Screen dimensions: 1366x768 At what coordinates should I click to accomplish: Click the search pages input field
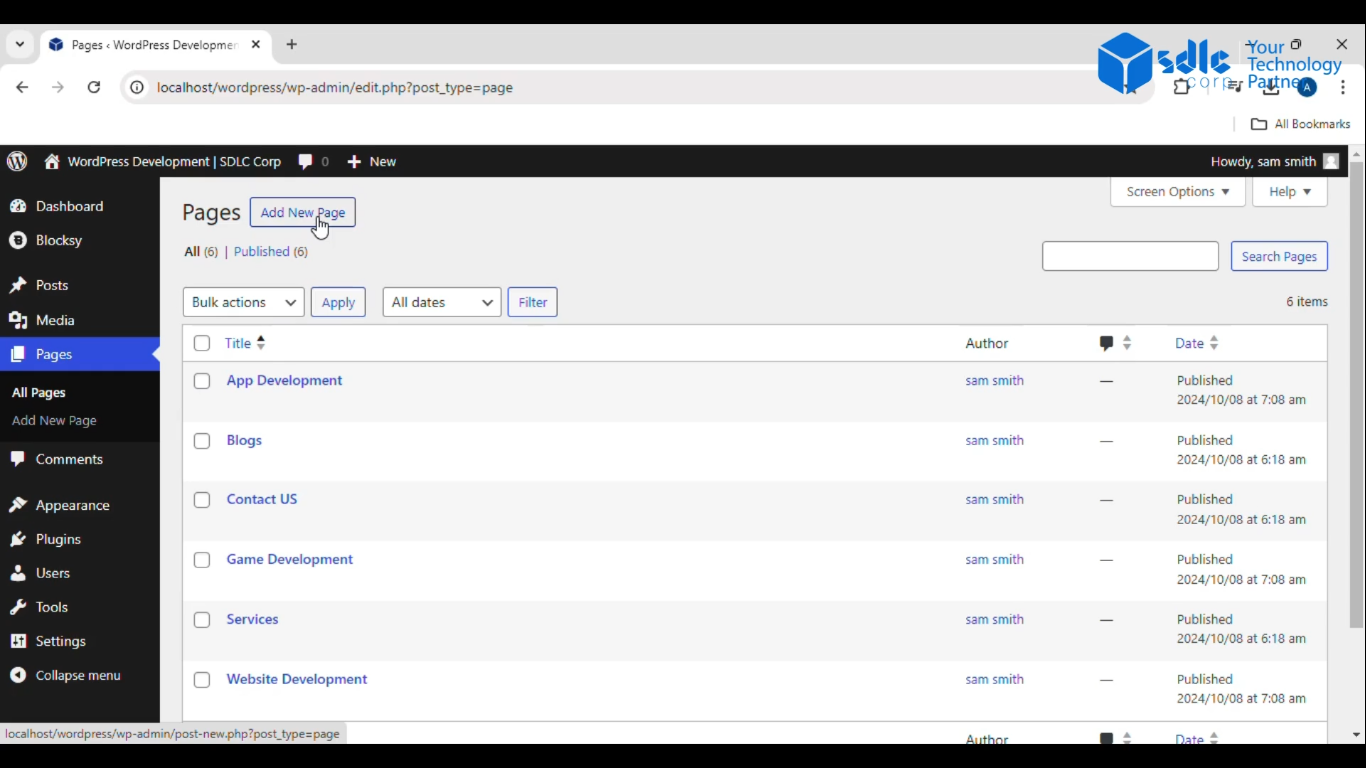tap(1130, 256)
